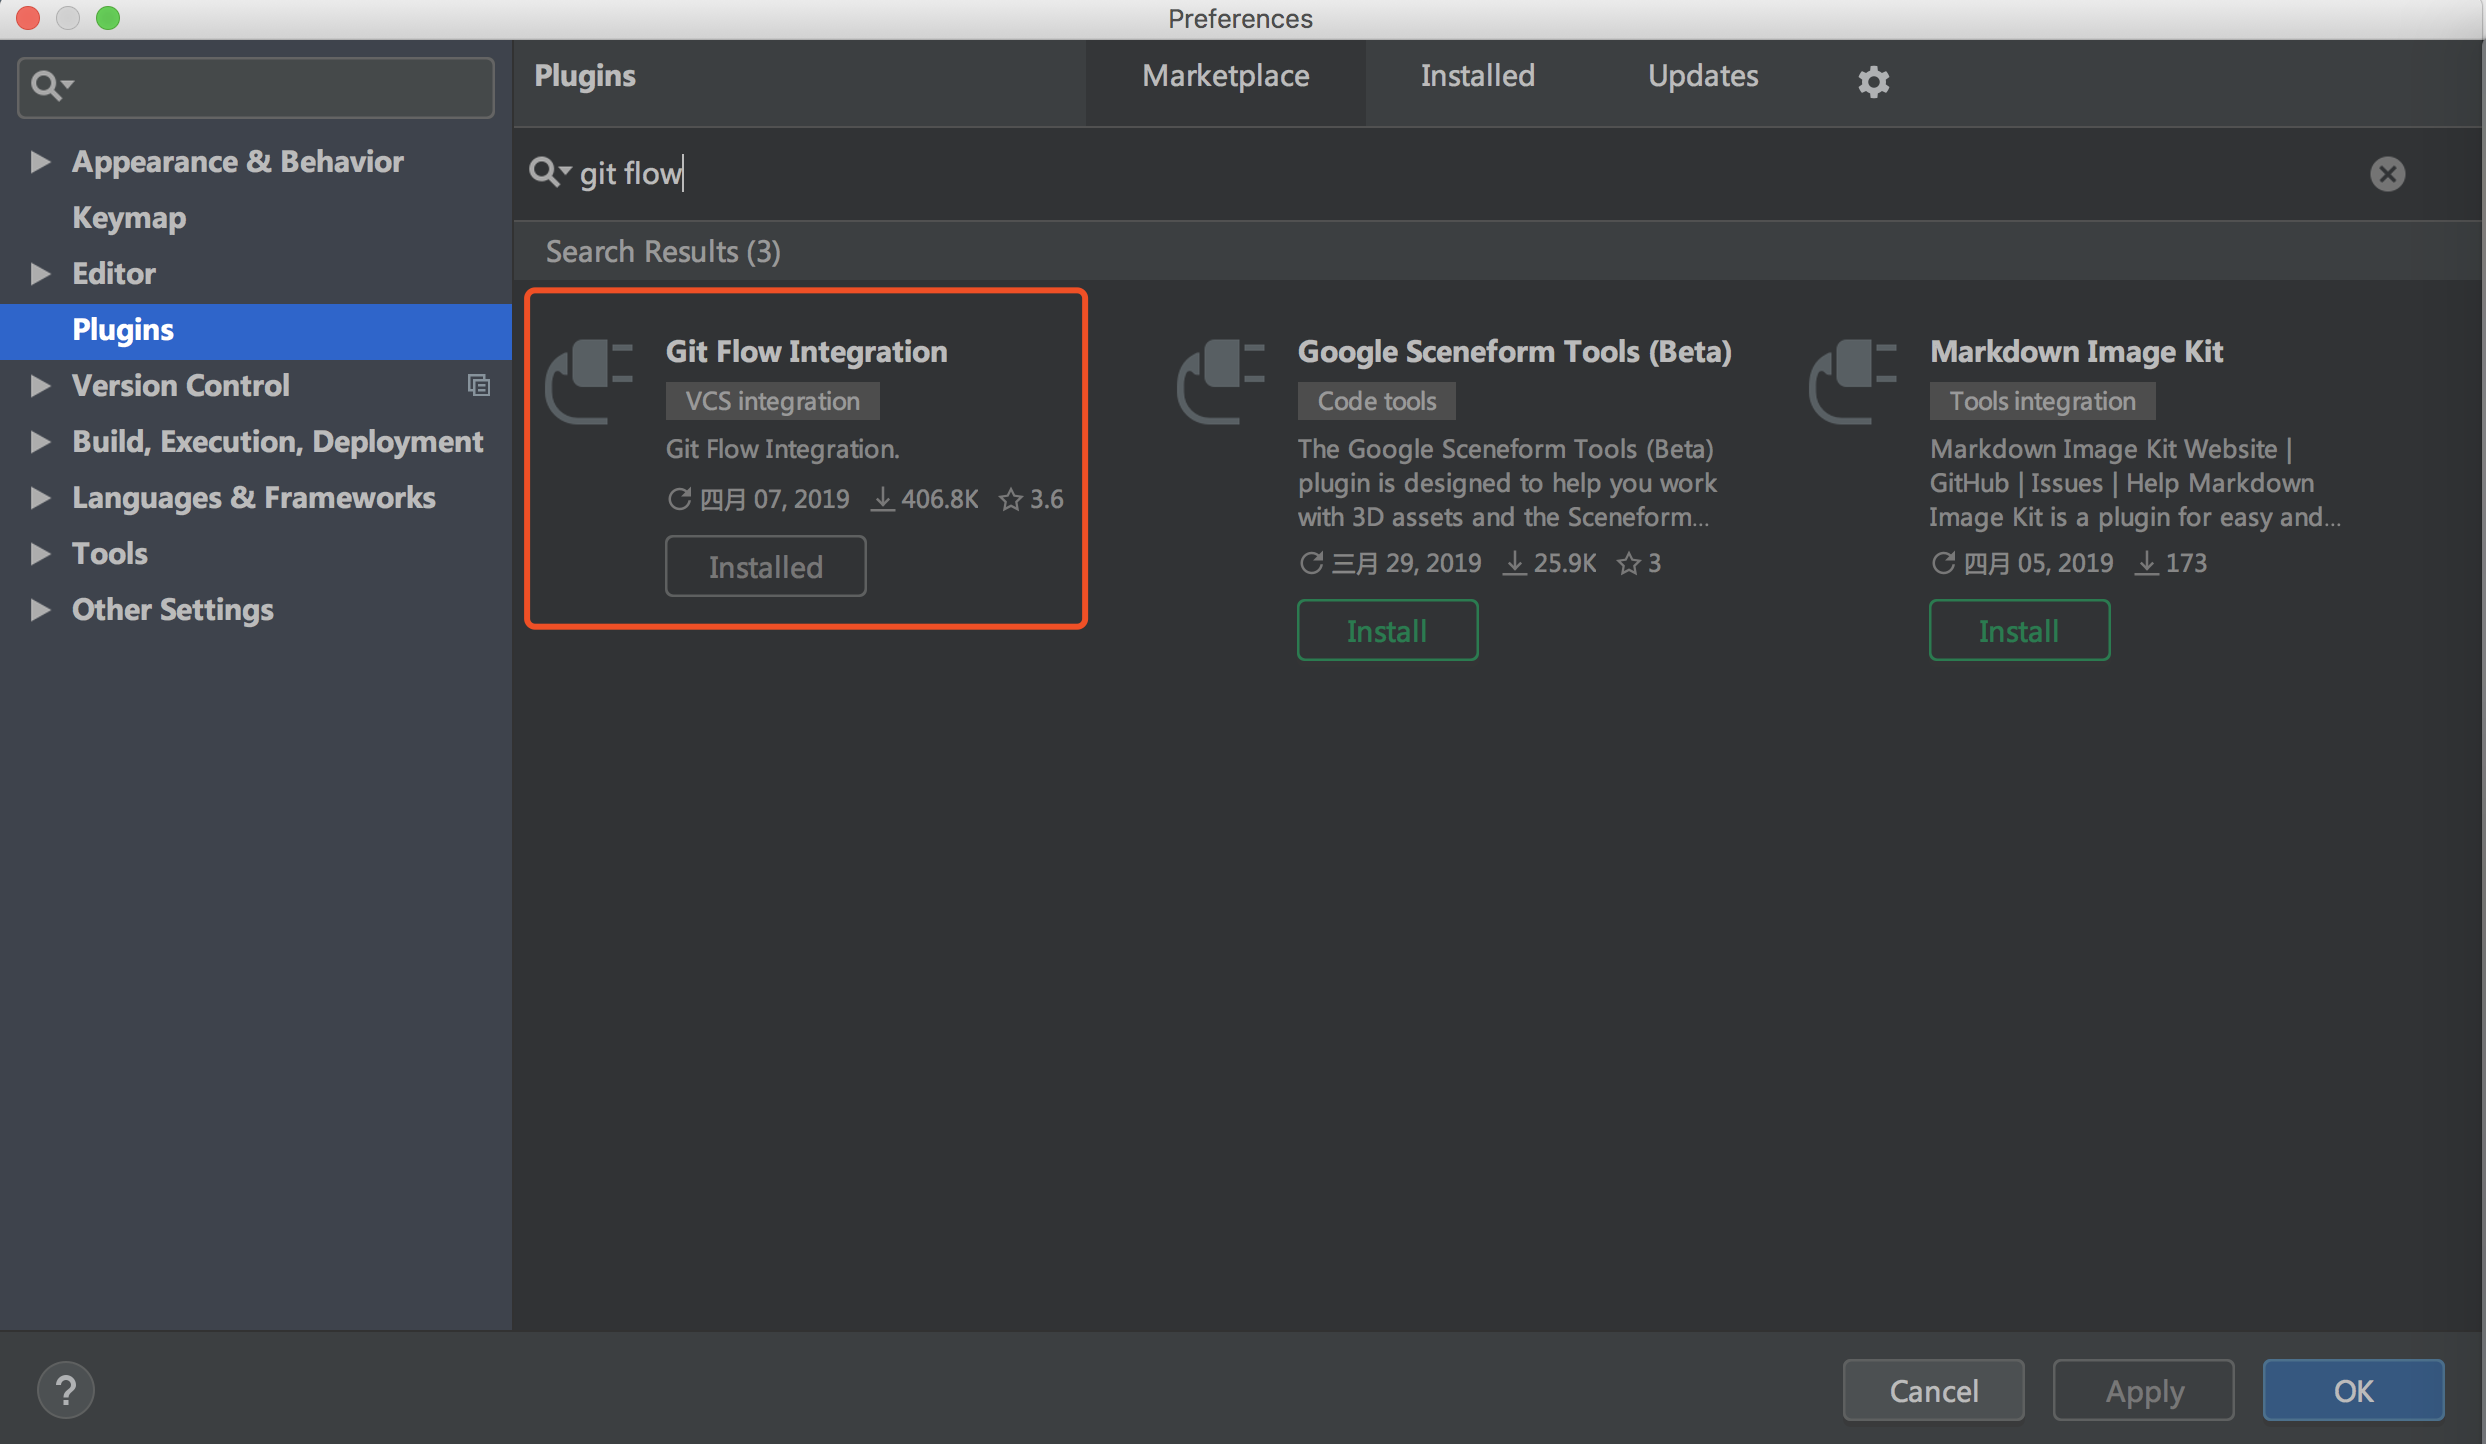This screenshot has height=1444, width=2486.
Task: Click the 'Git Flow Integration.' description text
Action: point(783,449)
